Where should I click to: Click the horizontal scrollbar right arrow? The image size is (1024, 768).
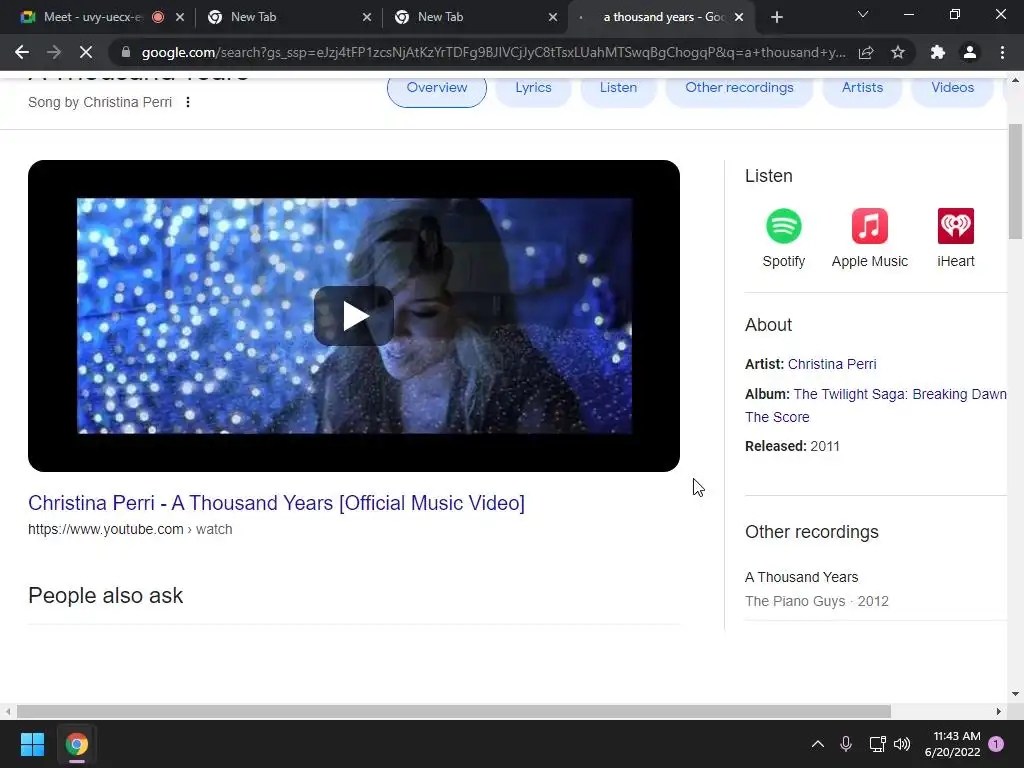click(999, 711)
